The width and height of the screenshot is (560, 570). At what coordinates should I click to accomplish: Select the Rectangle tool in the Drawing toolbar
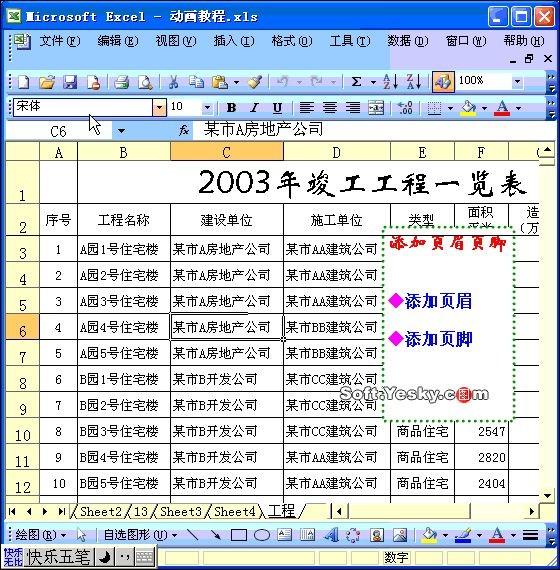[x=239, y=535]
